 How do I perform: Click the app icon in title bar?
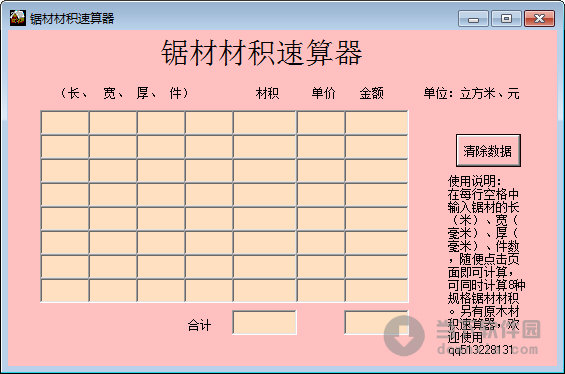pyautogui.click(x=17, y=18)
